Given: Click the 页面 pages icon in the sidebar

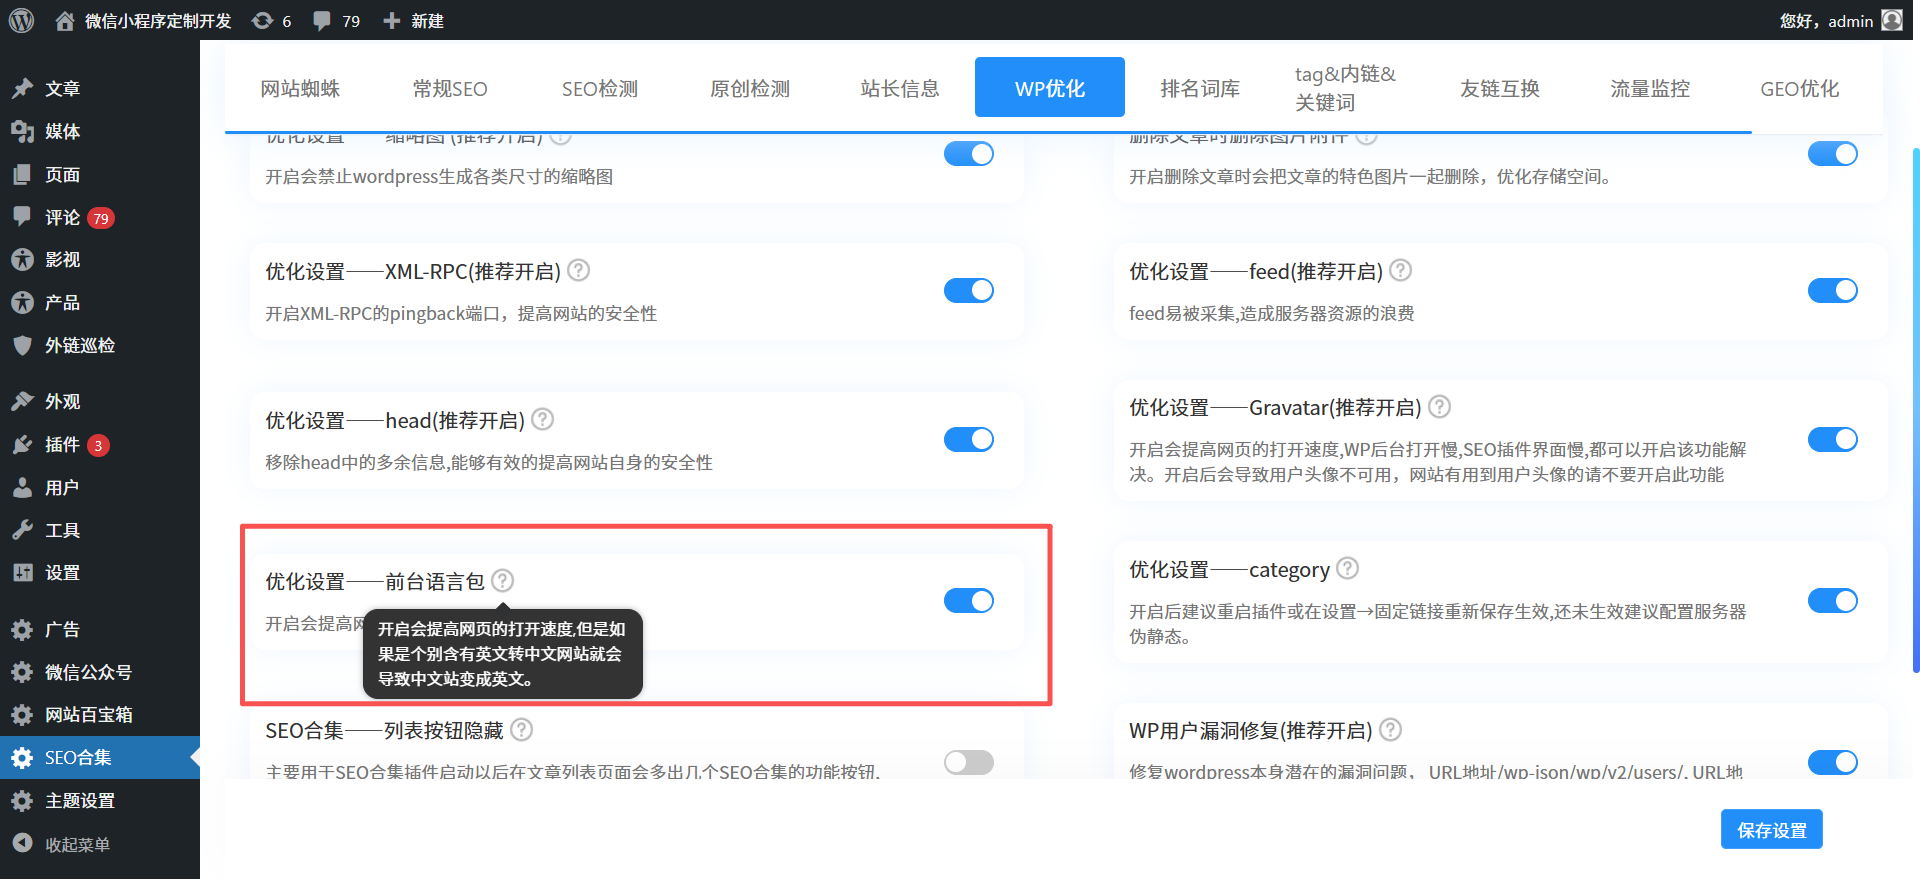Looking at the screenshot, I should pyautogui.click(x=22, y=175).
